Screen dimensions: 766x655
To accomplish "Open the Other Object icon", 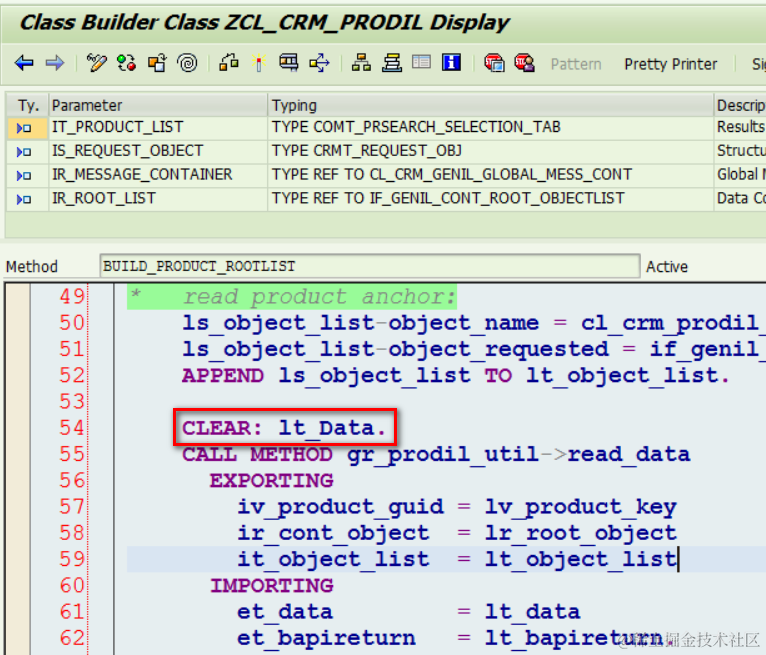I will point(157,63).
